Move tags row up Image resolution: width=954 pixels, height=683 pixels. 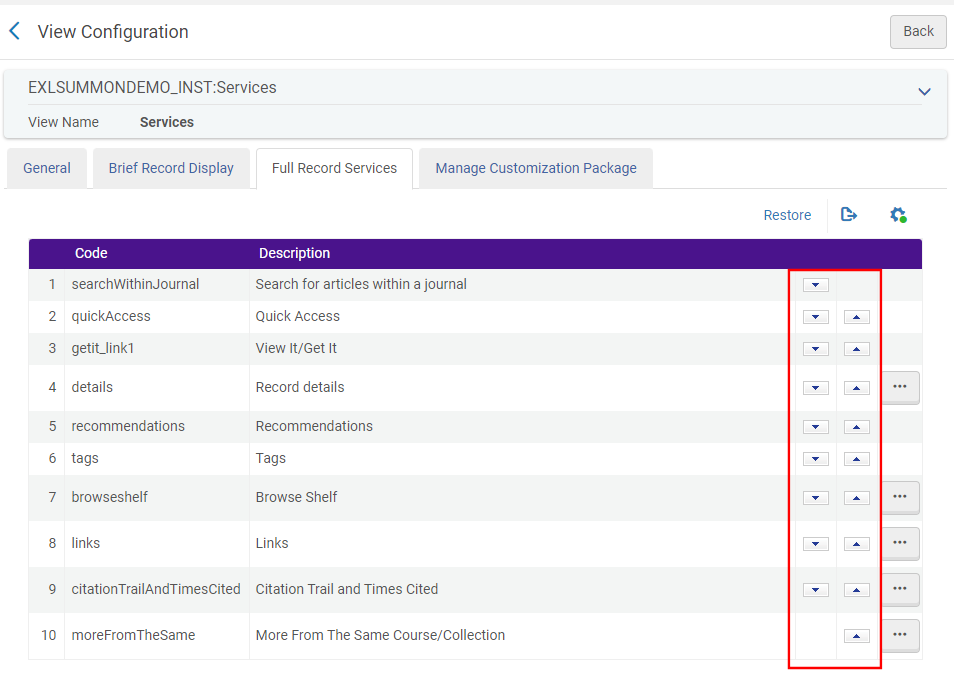click(857, 459)
